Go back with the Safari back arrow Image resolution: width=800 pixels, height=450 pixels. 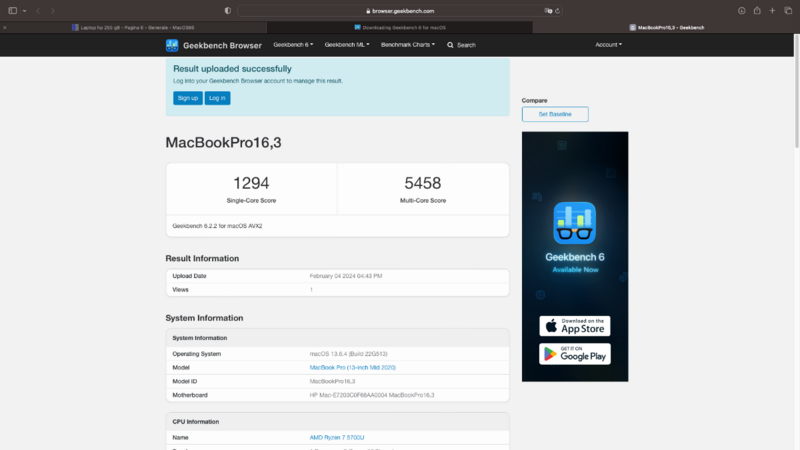(x=38, y=11)
